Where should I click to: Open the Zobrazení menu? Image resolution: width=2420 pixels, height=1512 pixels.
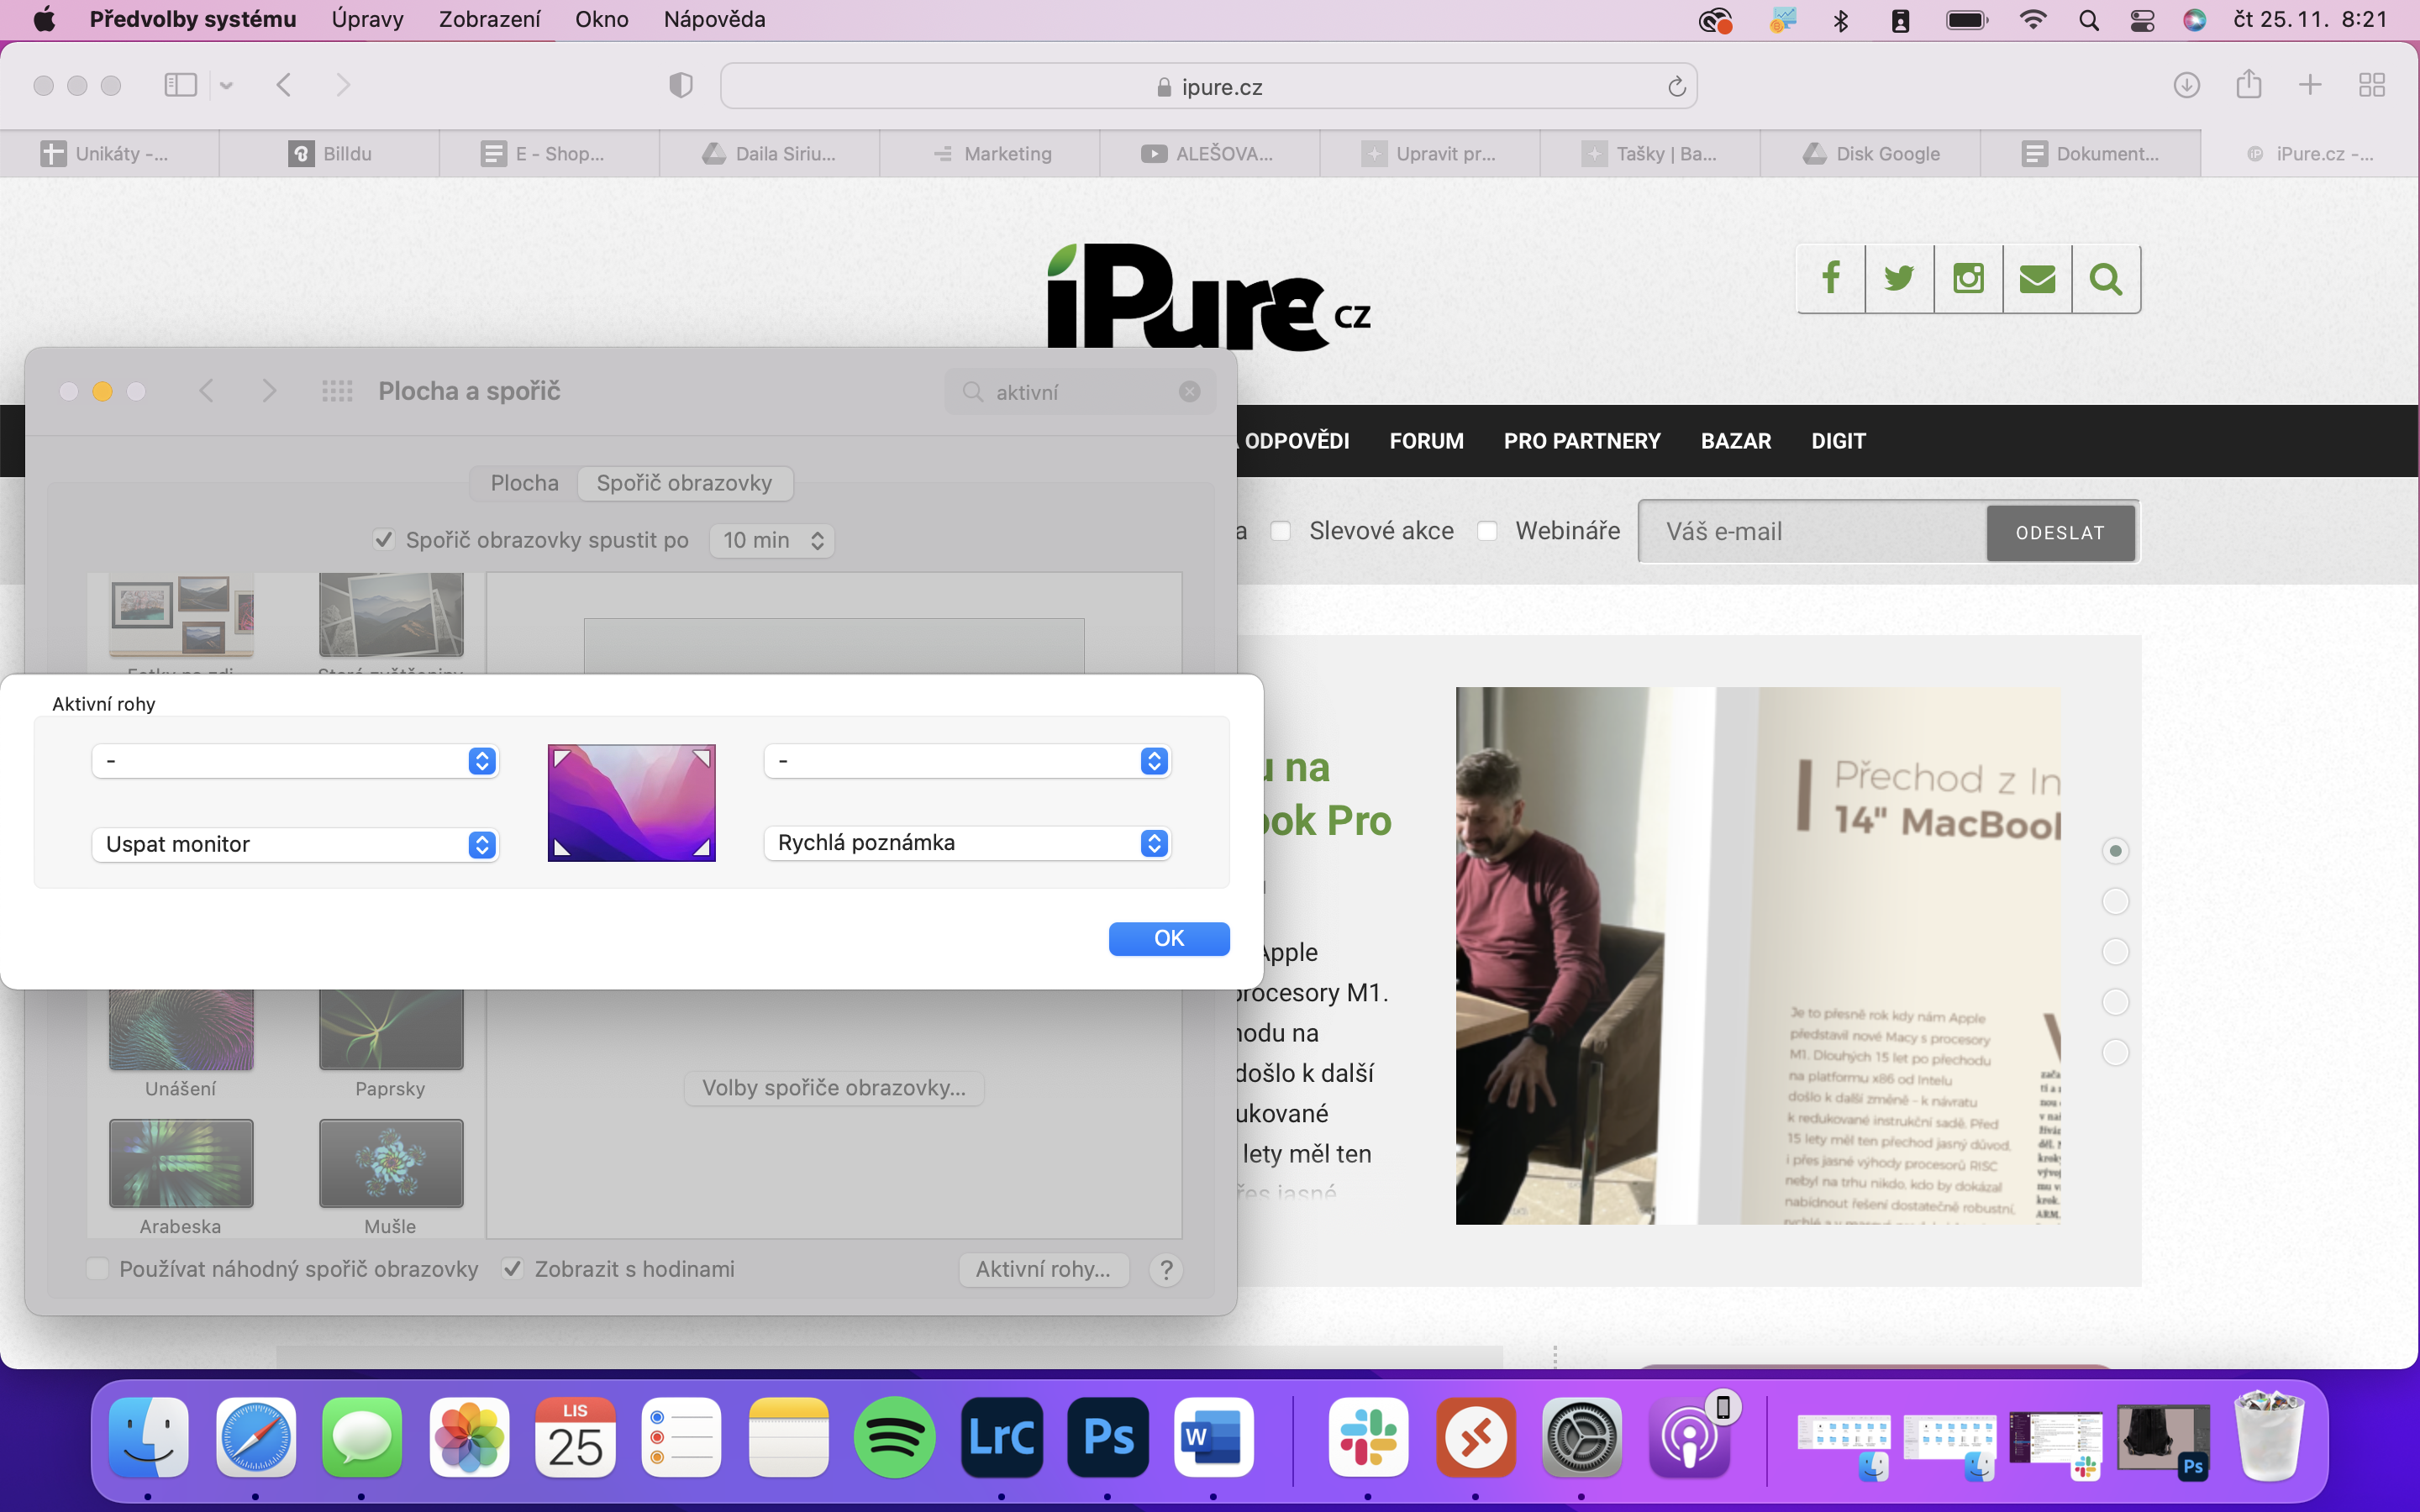pyautogui.click(x=489, y=19)
